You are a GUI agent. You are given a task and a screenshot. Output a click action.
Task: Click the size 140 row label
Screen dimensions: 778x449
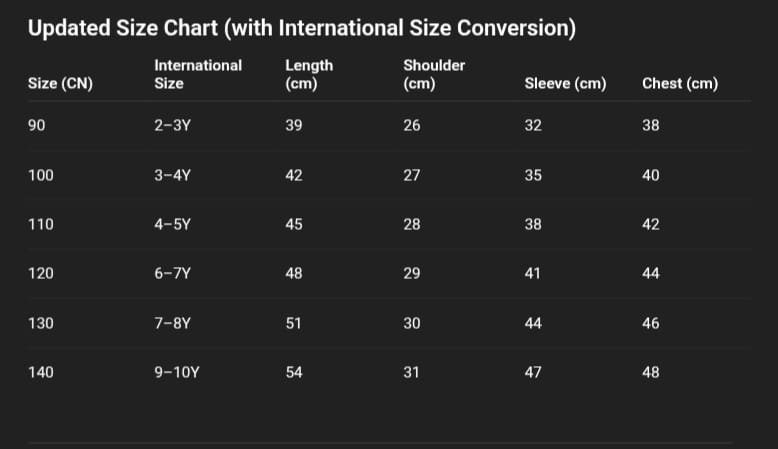(40, 372)
